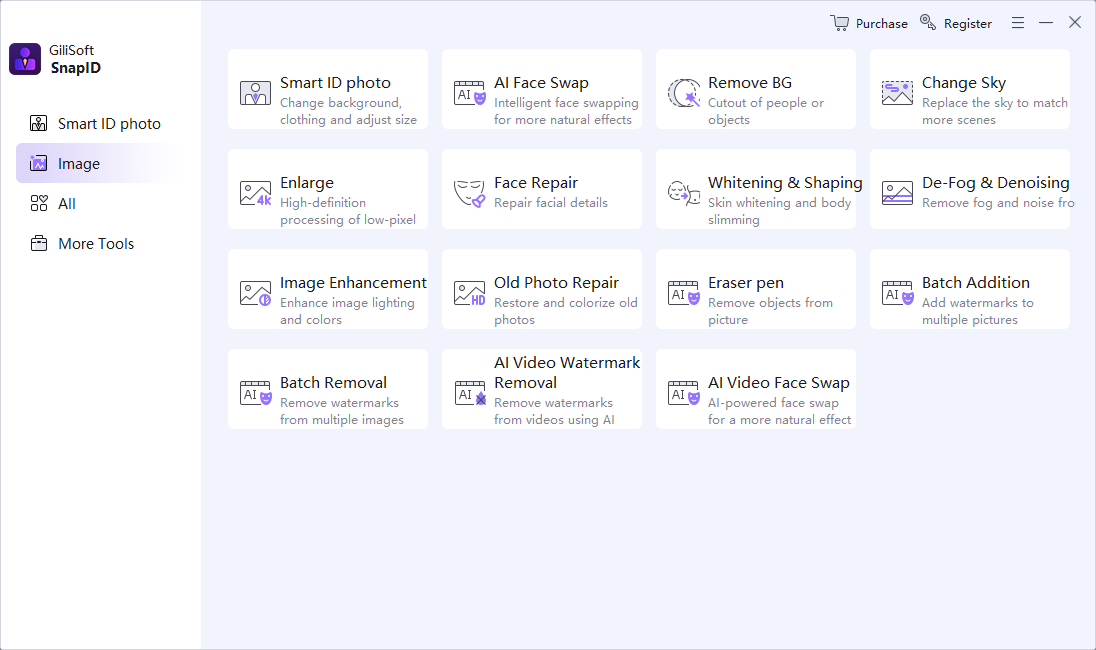The width and height of the screenshot is (1096, 650).
Task: Click the Batch Addition AI icon
Action: [897, 293]
